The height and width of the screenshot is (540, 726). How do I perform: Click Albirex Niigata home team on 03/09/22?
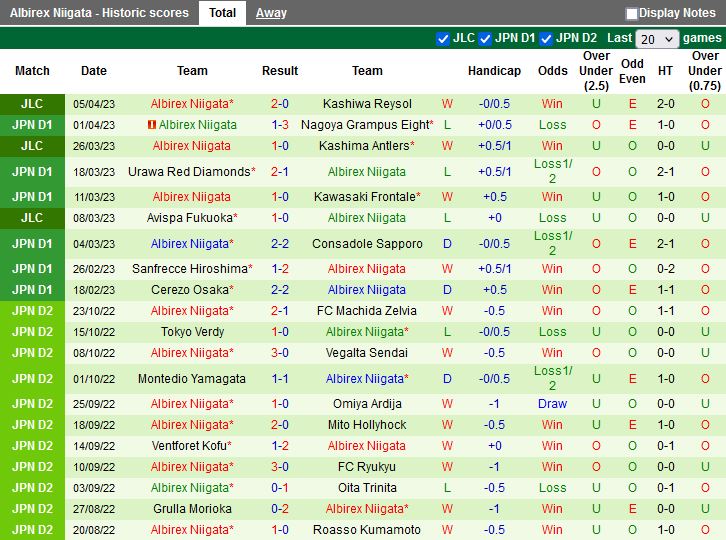click(192, 488)
